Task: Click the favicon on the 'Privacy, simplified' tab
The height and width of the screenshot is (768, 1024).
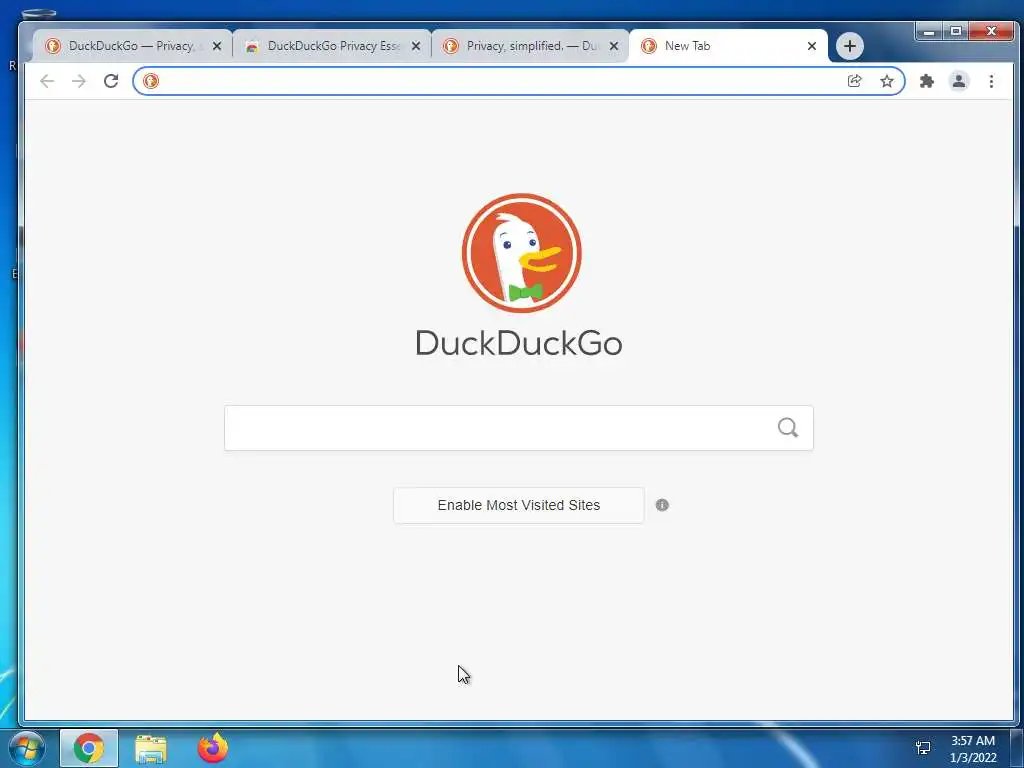Action: pos(450,46)
